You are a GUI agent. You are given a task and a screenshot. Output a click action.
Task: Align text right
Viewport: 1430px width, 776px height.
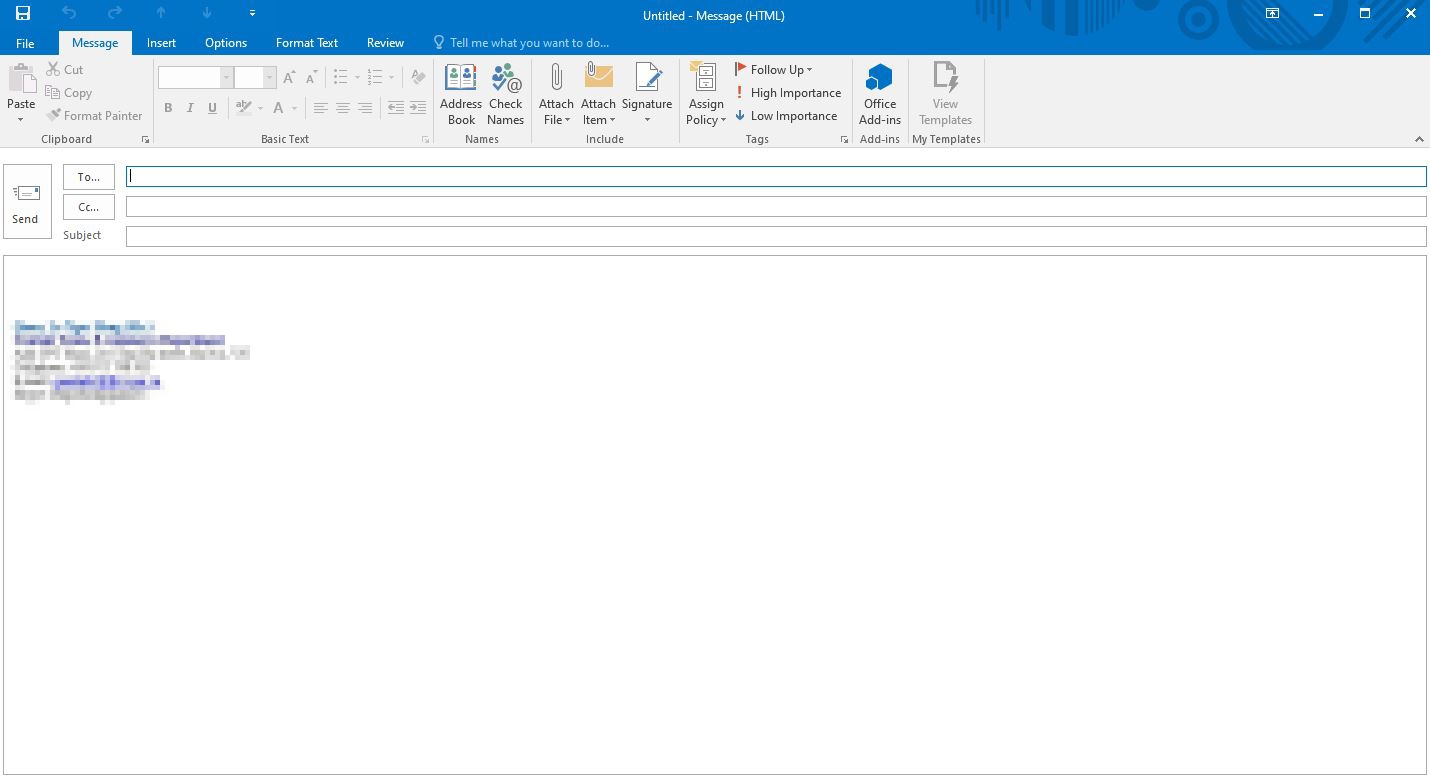(x=365, y=108)
